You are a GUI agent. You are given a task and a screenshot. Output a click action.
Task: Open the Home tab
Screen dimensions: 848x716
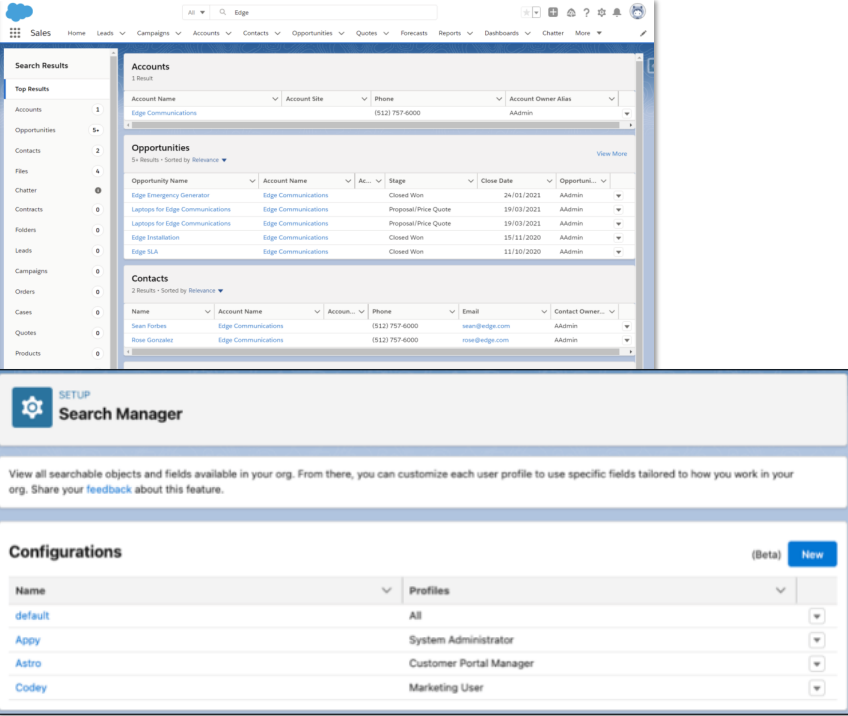(76, 33)
